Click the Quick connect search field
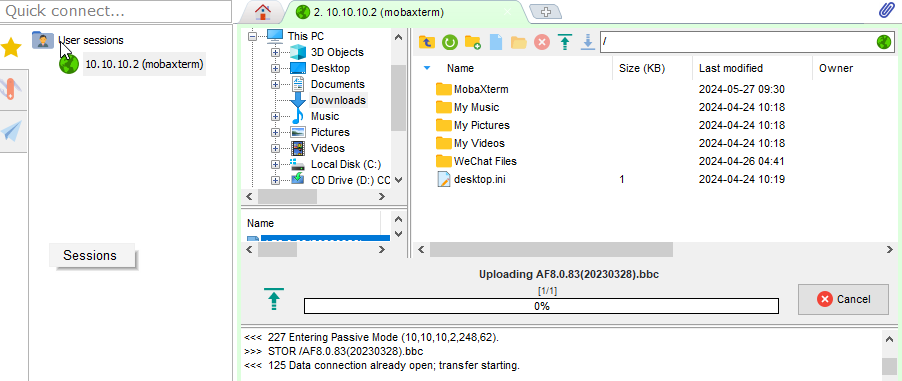This screenshot has width=902, height=381. pos(116,11)
